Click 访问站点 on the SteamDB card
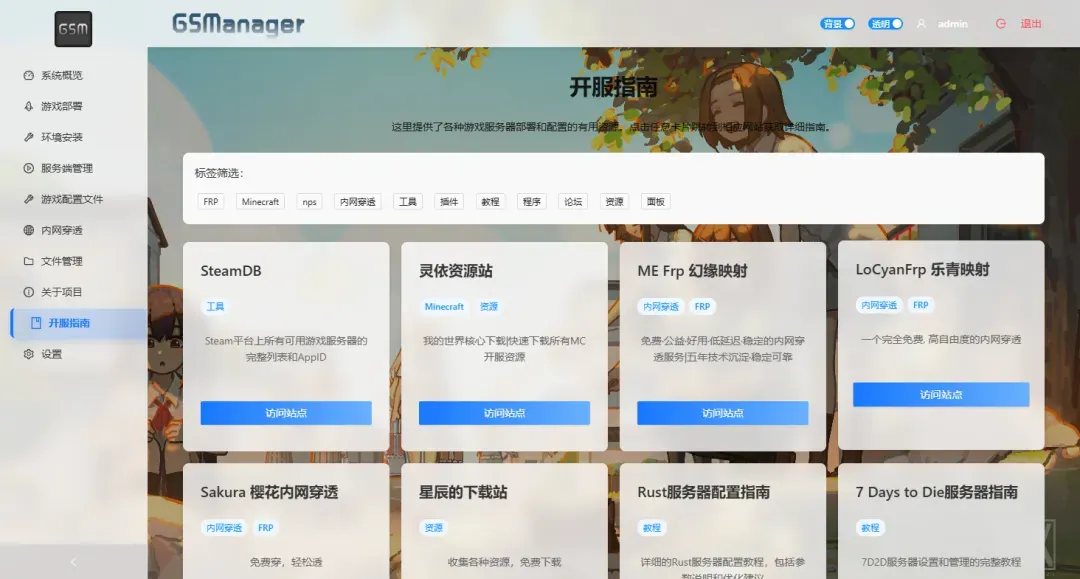 click(286, 412)
